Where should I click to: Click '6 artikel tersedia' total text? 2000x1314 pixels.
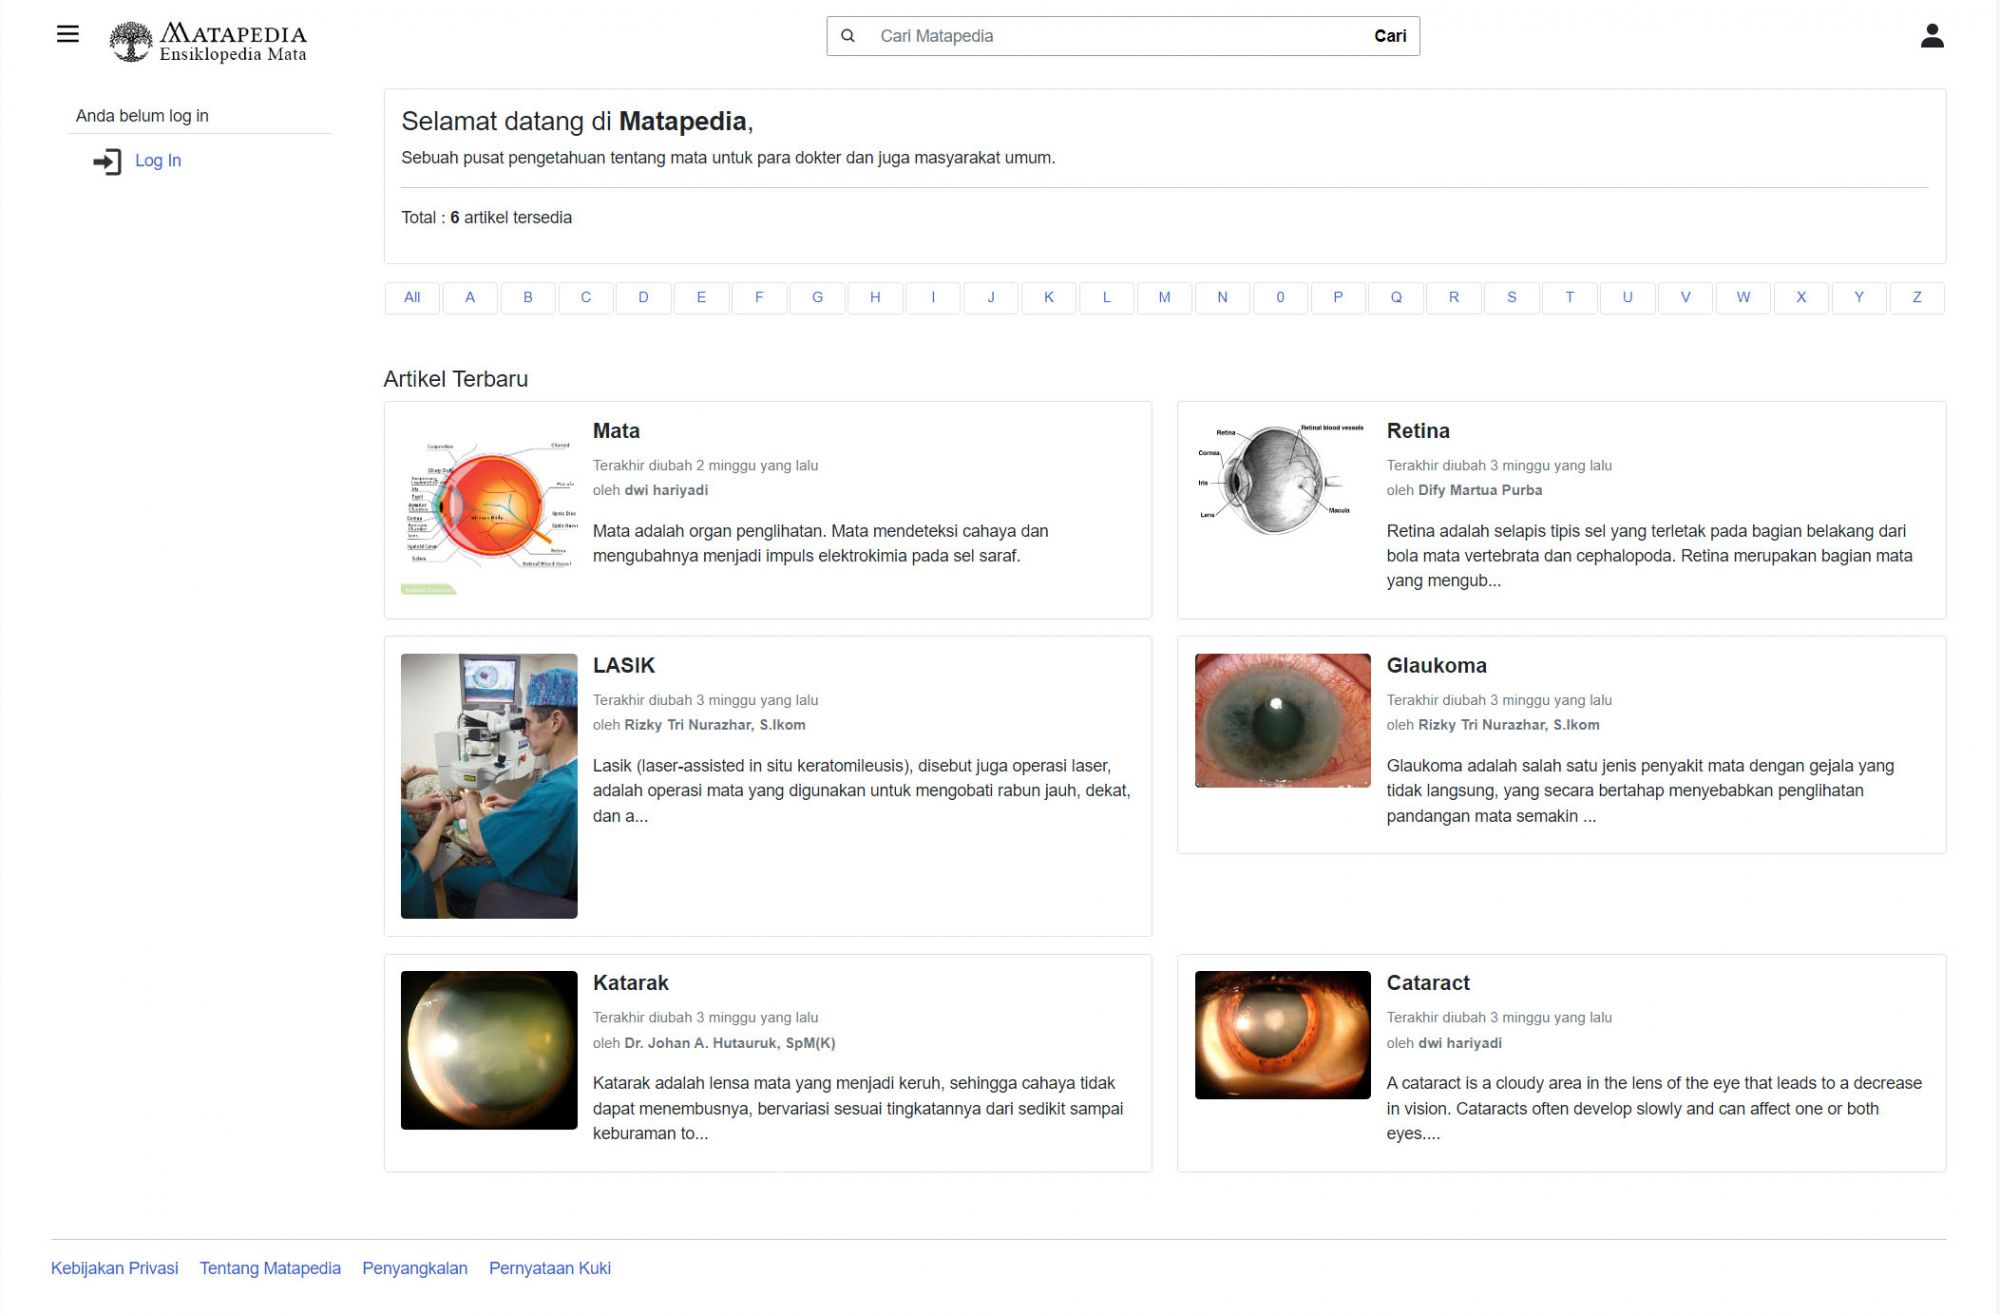click(511, 218)
